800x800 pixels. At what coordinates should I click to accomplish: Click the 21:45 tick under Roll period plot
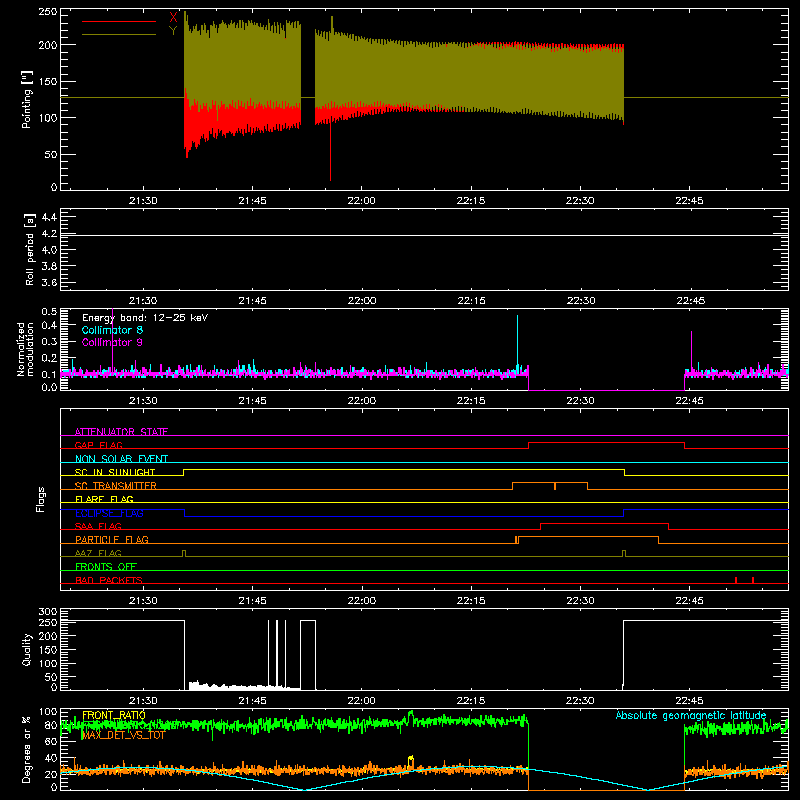tap(252, 301)
